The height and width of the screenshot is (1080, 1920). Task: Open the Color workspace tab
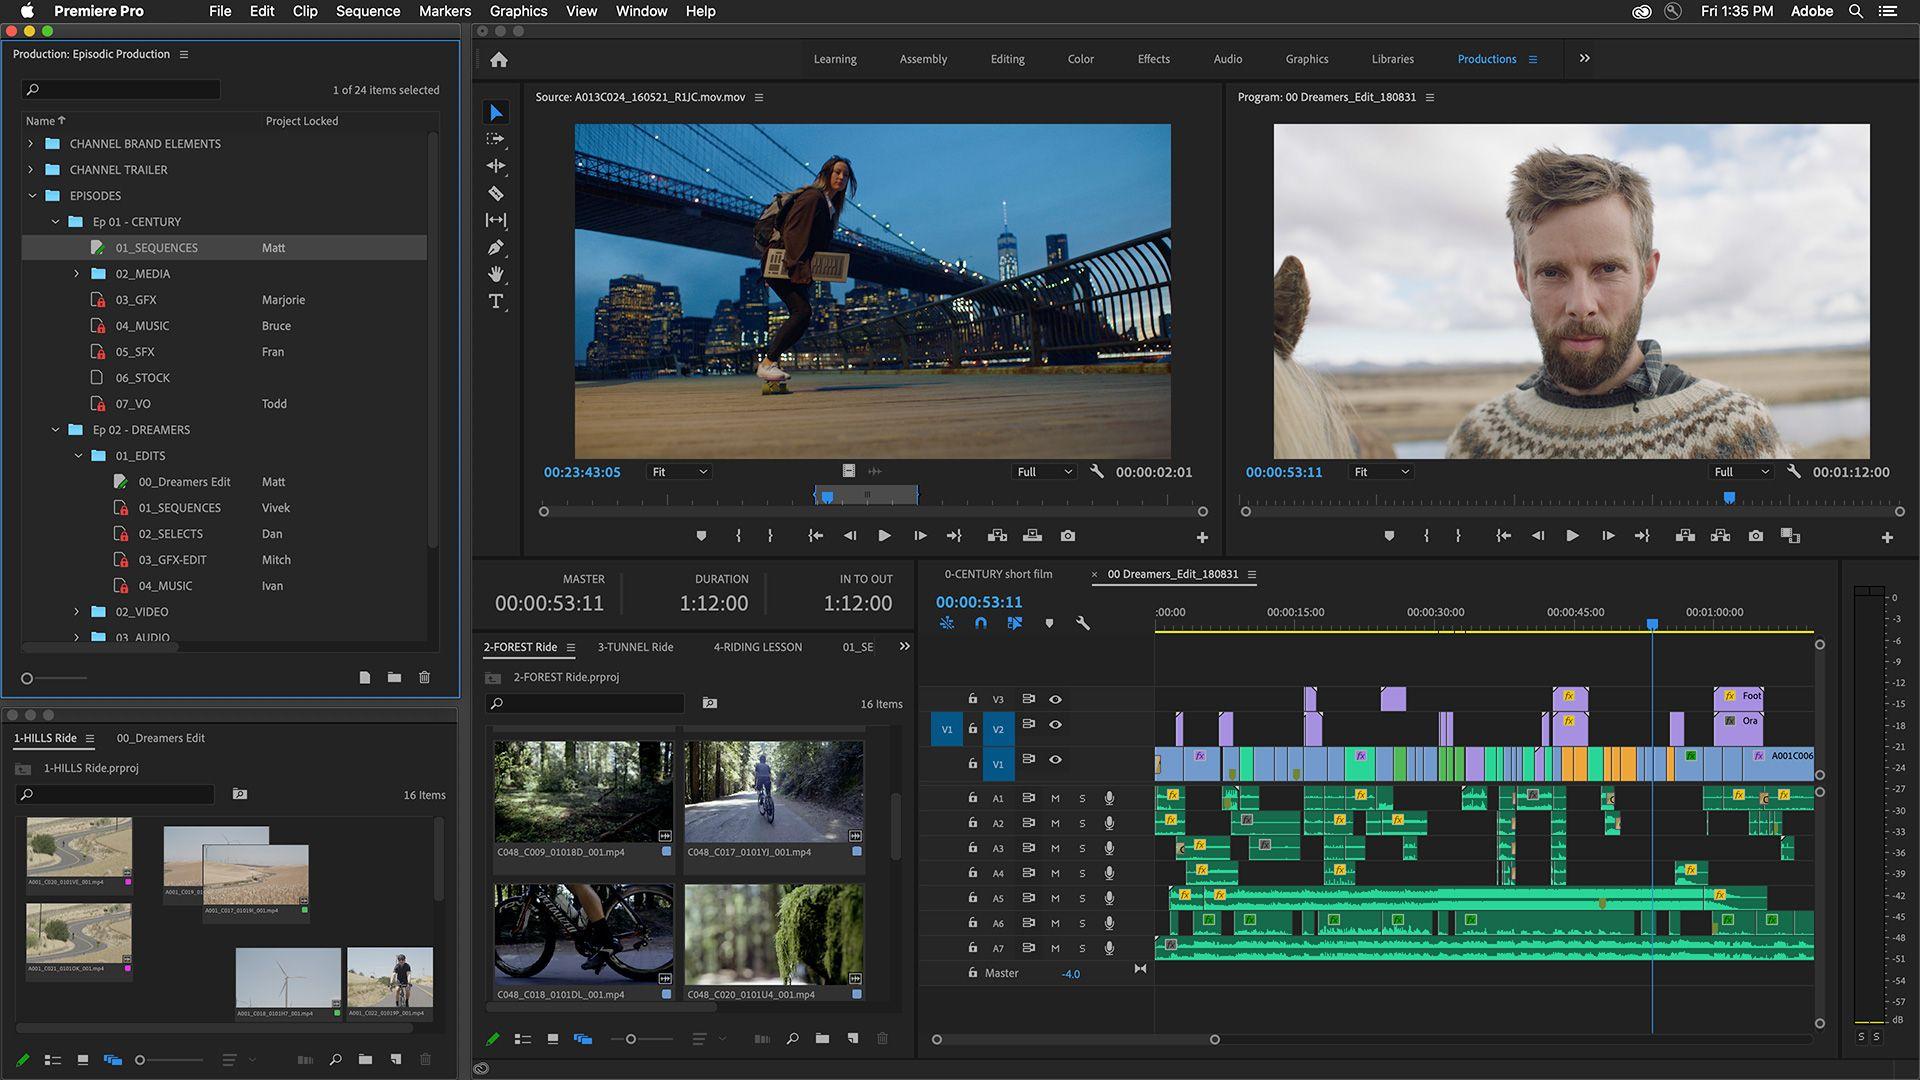1081,59
